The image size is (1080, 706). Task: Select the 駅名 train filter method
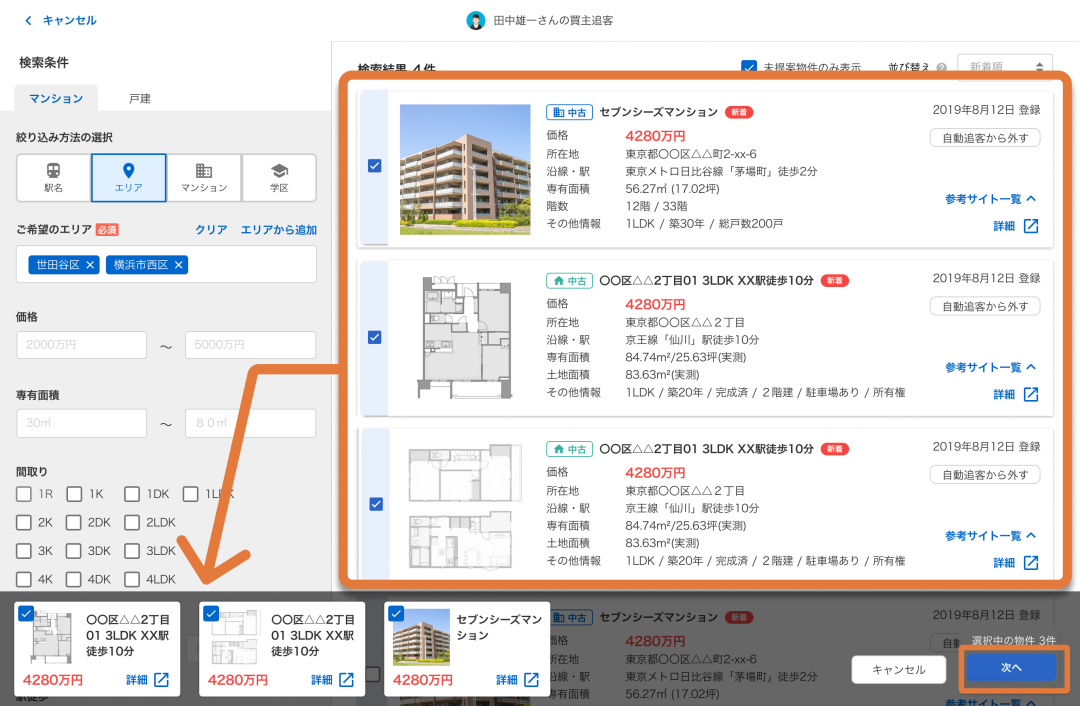click(x=53, y=178)
